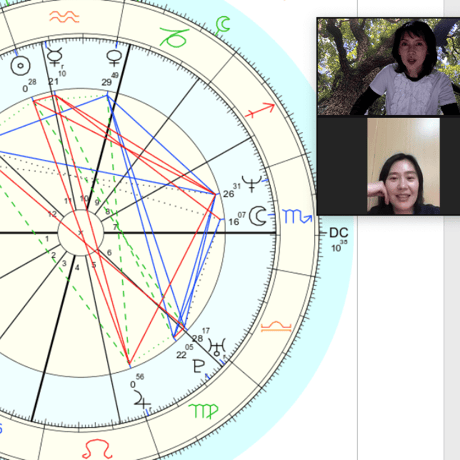Click the Sun glyph in the chart

tap(20, 66)
